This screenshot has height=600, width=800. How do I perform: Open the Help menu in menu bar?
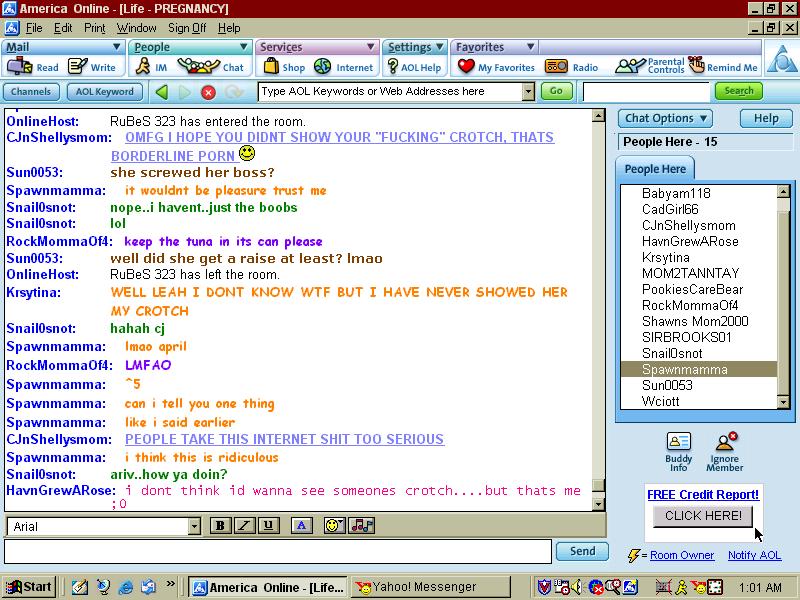(229, 28)
